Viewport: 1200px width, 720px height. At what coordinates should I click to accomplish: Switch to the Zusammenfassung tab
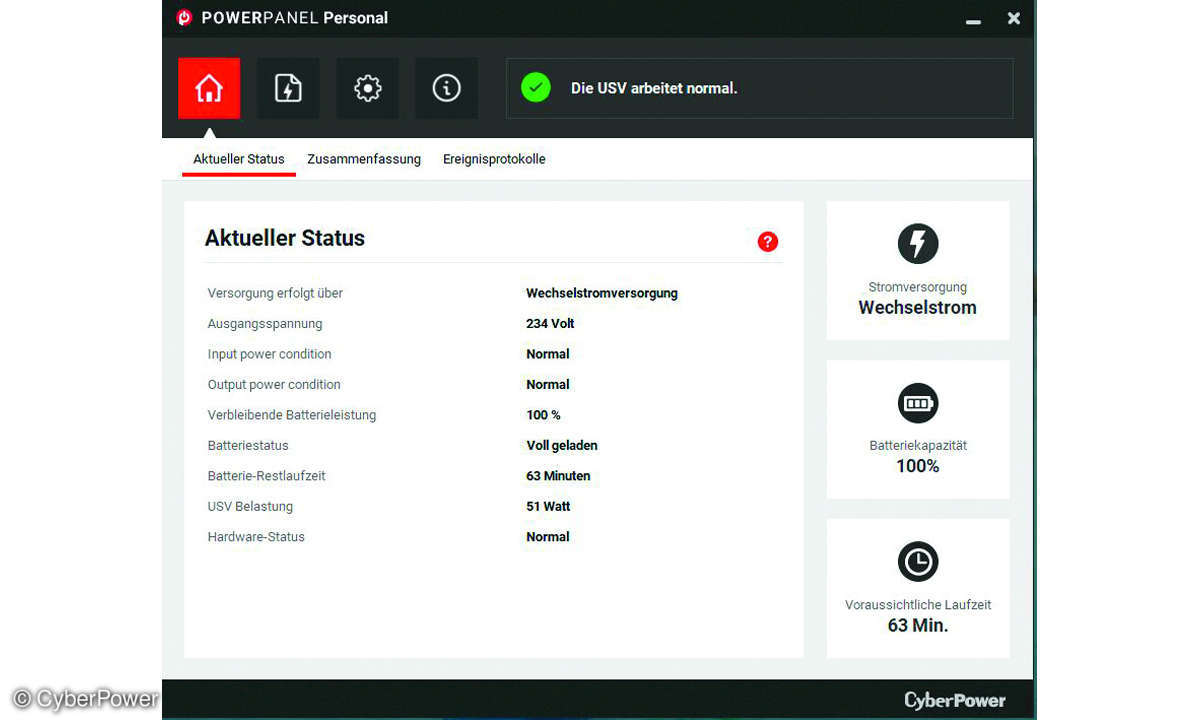(364, 159)
